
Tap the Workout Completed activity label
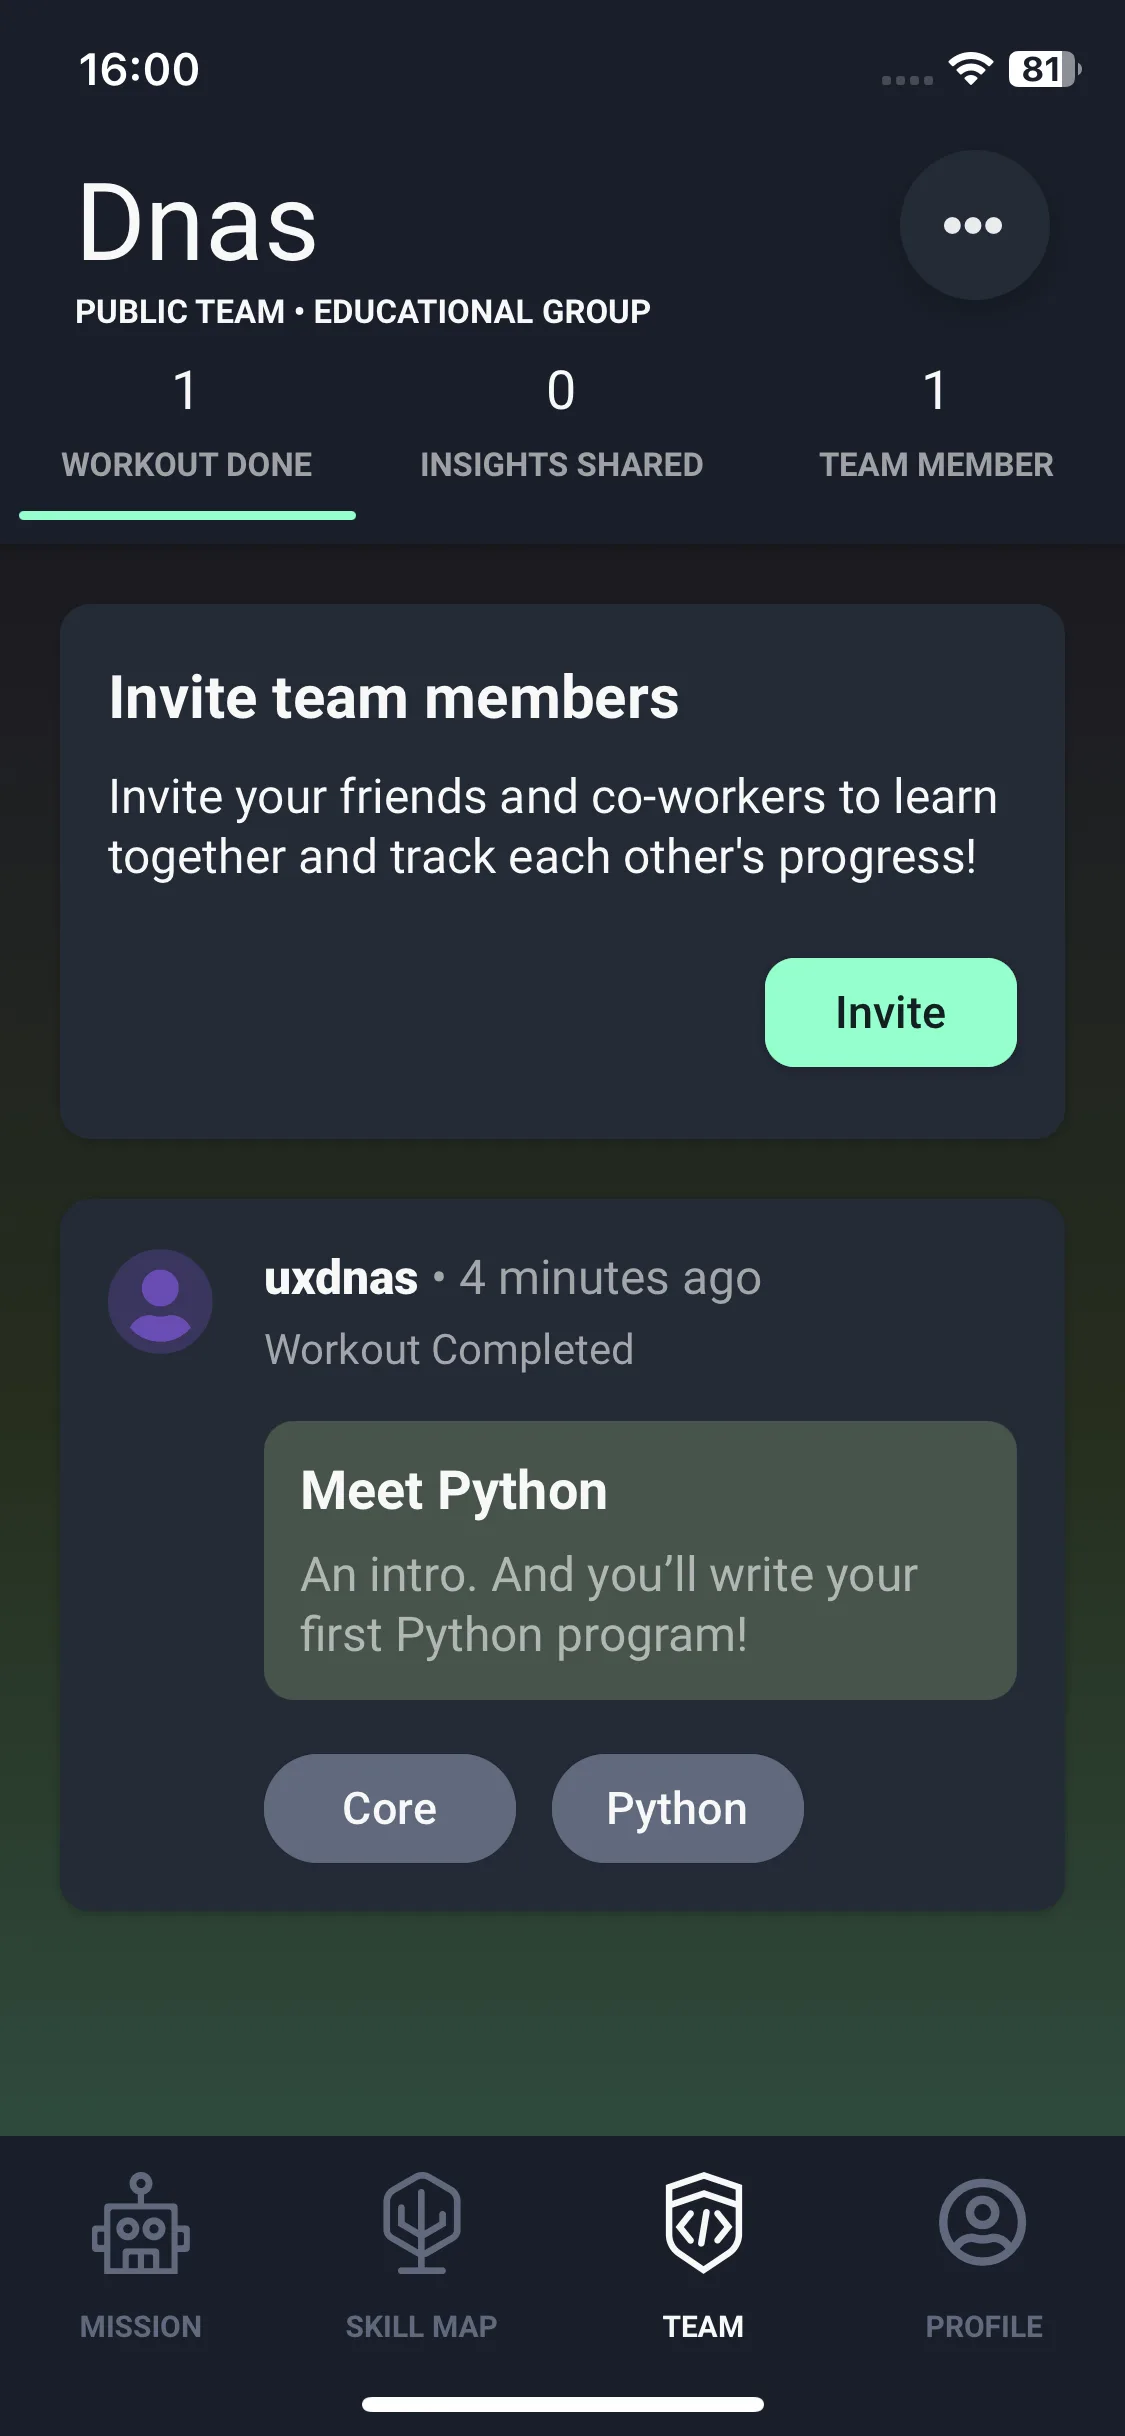(449, 1350)
